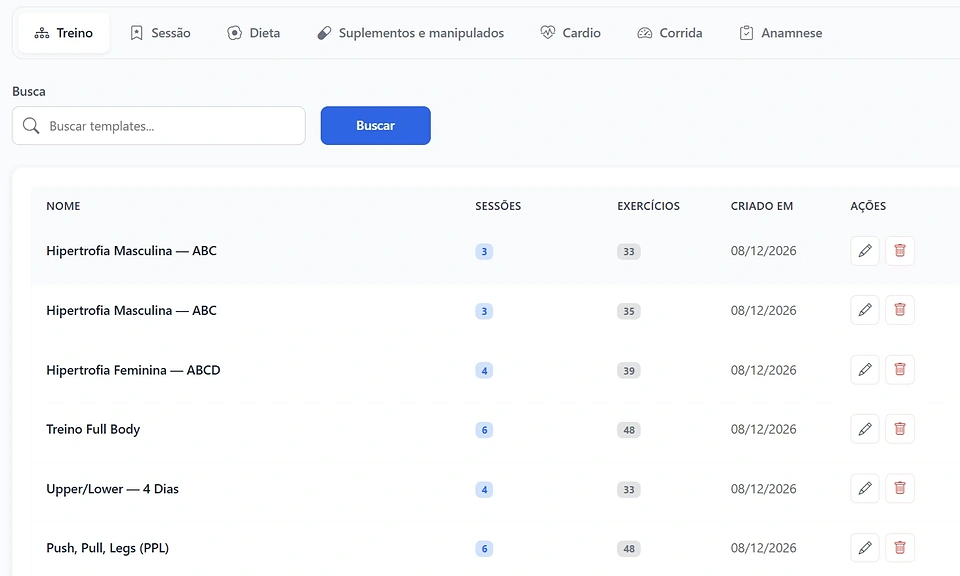Select Hipertrofia Masculina — ABC name beside 33 exercises
960x576 pixels.
[131, 251]
